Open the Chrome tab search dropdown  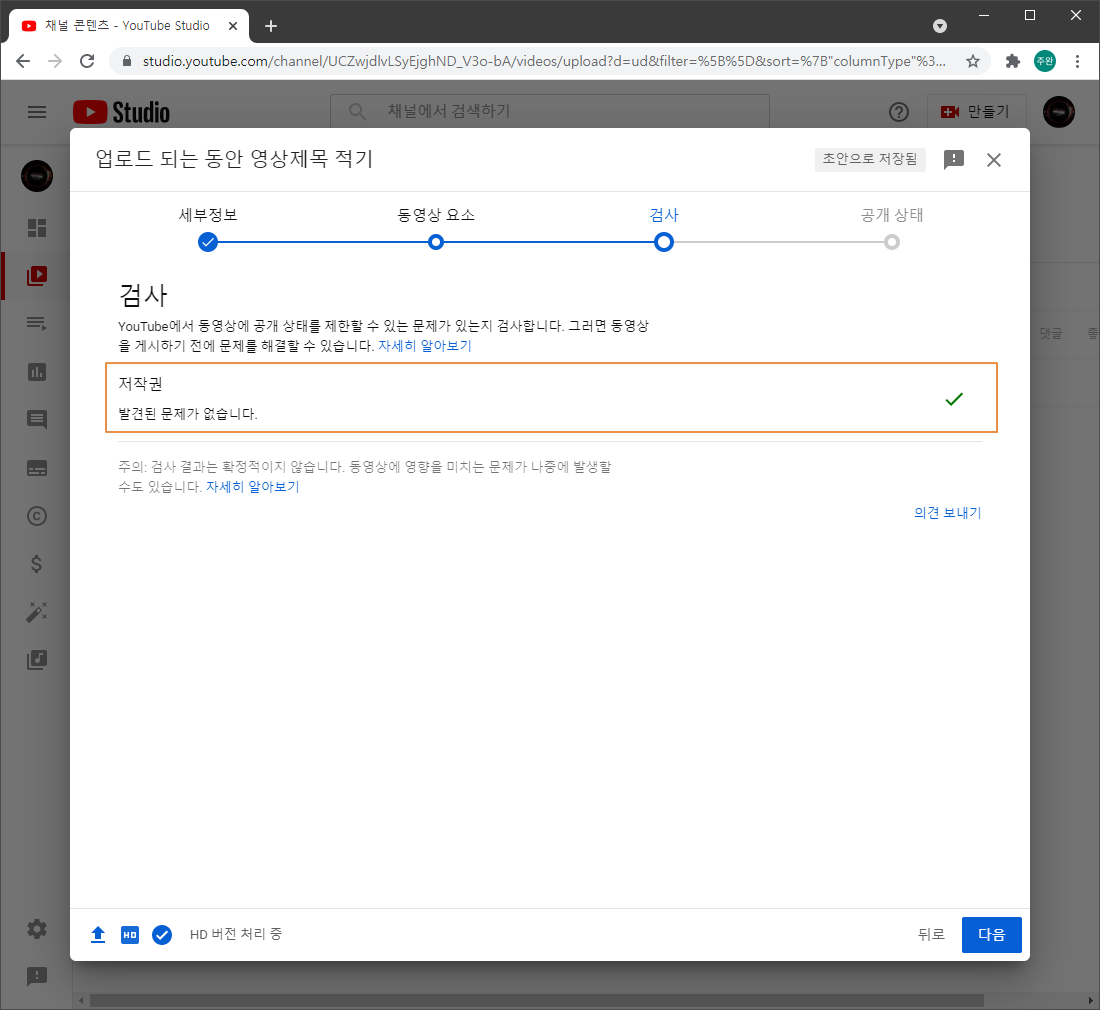point(940,26)
